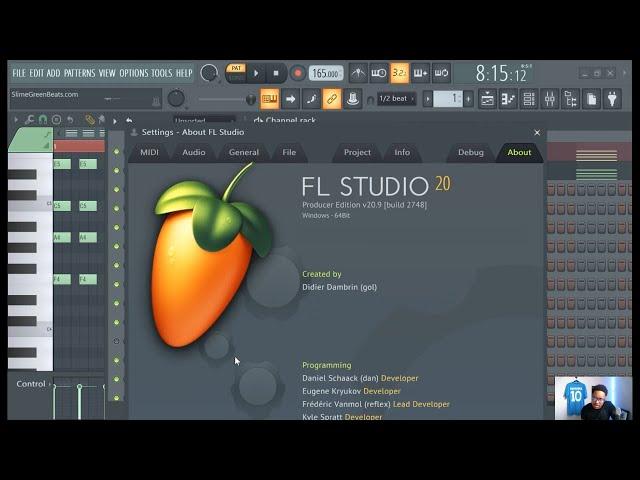Open the Piano roll view icon
The image size is (640, 480).
(x=508, y=99)
